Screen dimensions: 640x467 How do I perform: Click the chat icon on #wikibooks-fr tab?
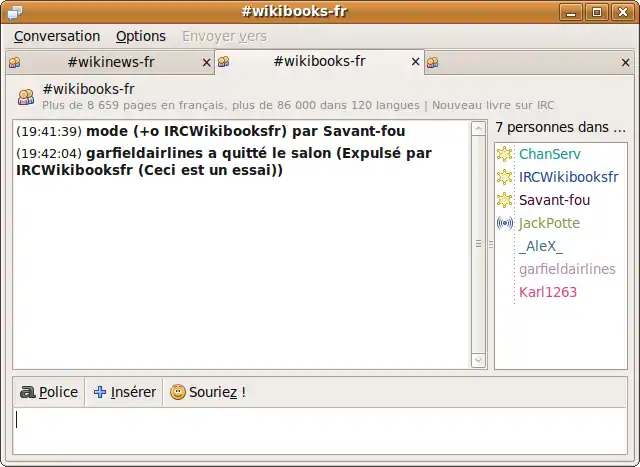tap(223, 62)
